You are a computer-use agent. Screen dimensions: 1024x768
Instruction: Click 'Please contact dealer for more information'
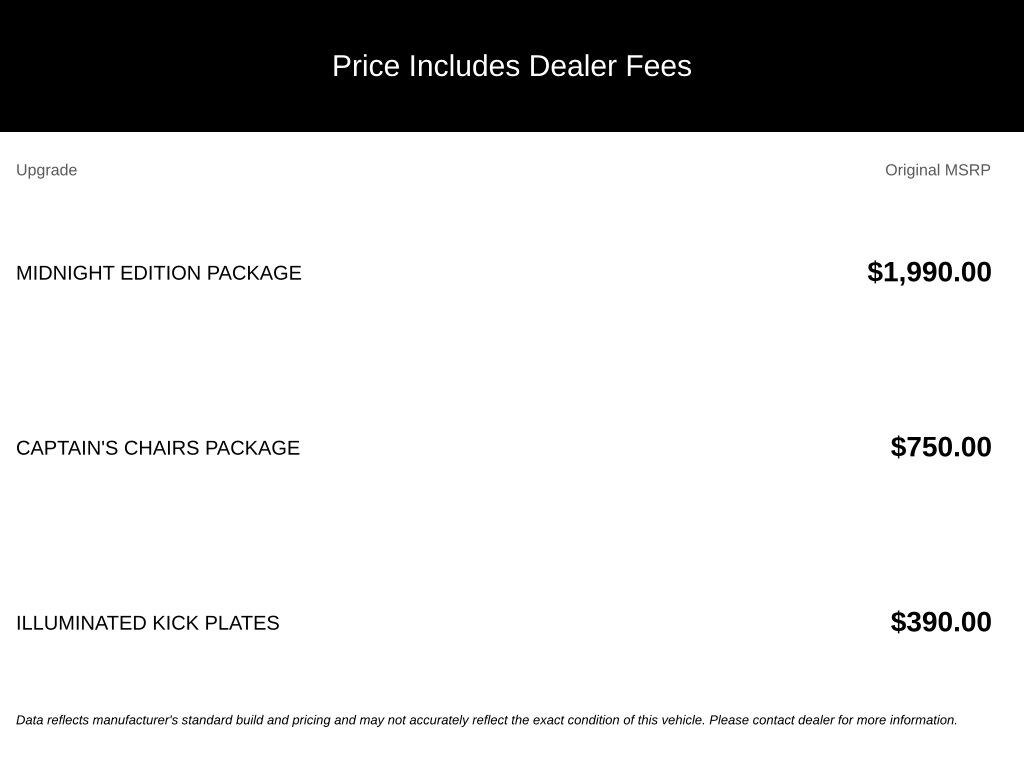833,720
